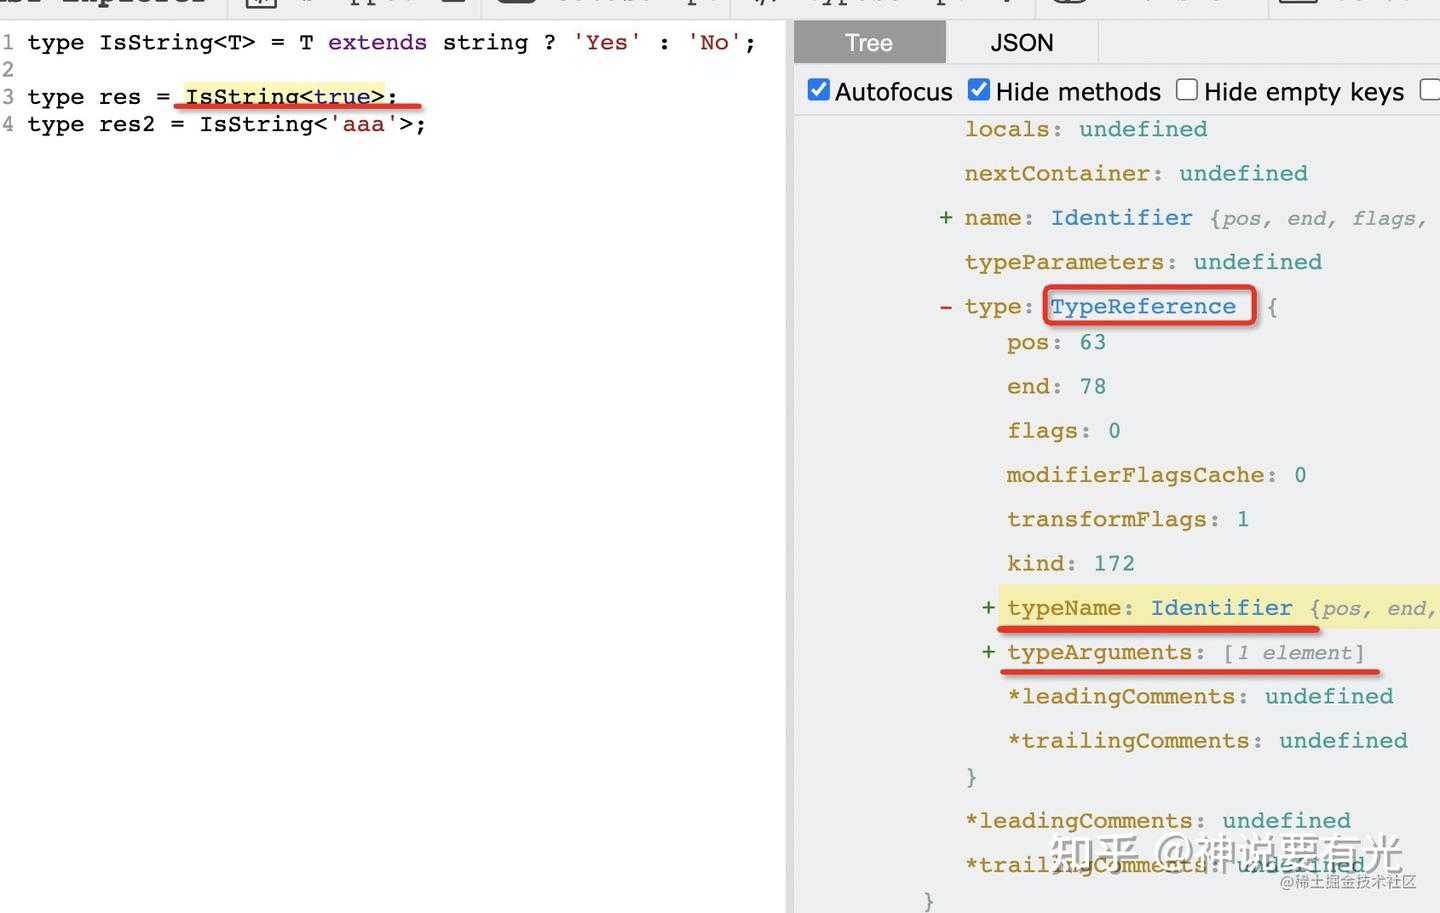Click the kind: 172 property
The height and width of the screenshot is (913, 1440).
(x=1071, y=563)
